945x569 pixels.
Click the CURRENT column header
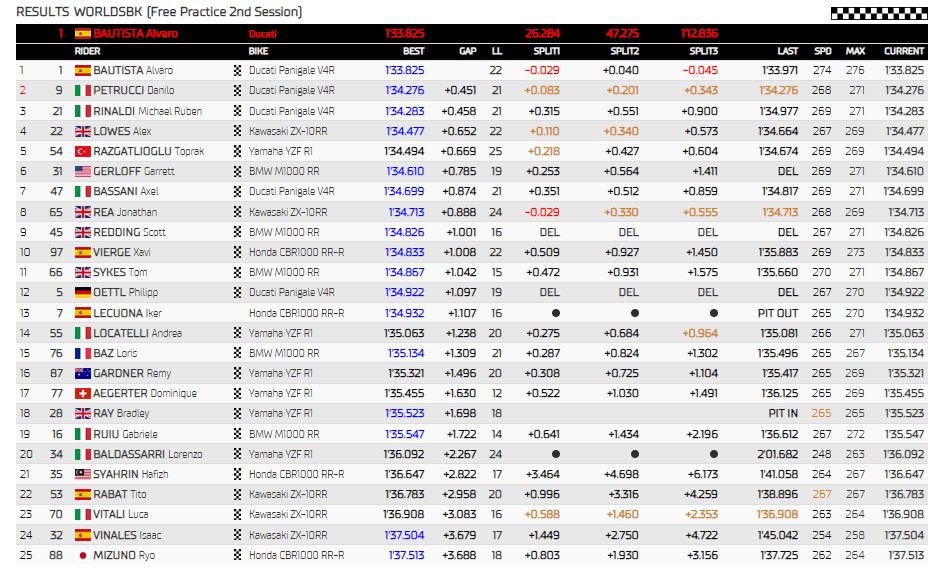pyautogui.click(x=904, y=51)
